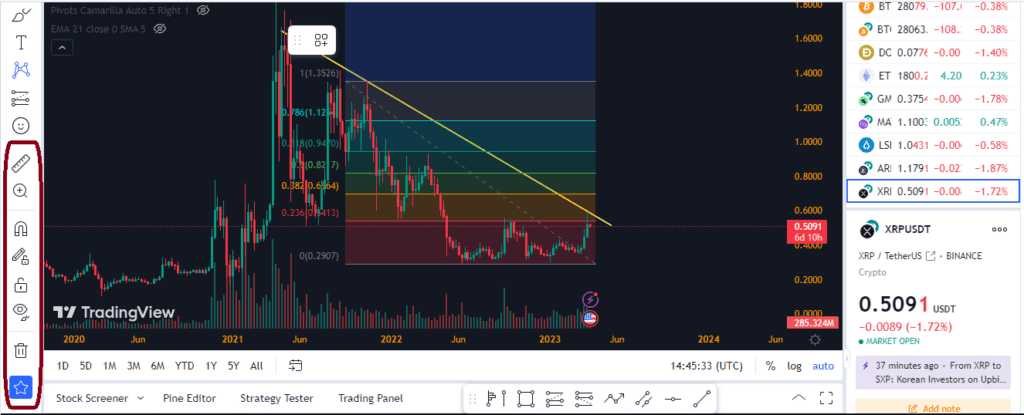Expand the Stock Screener dropdown arrow
The height and width of the screenshot is (415, 1024).
[139, 399]
